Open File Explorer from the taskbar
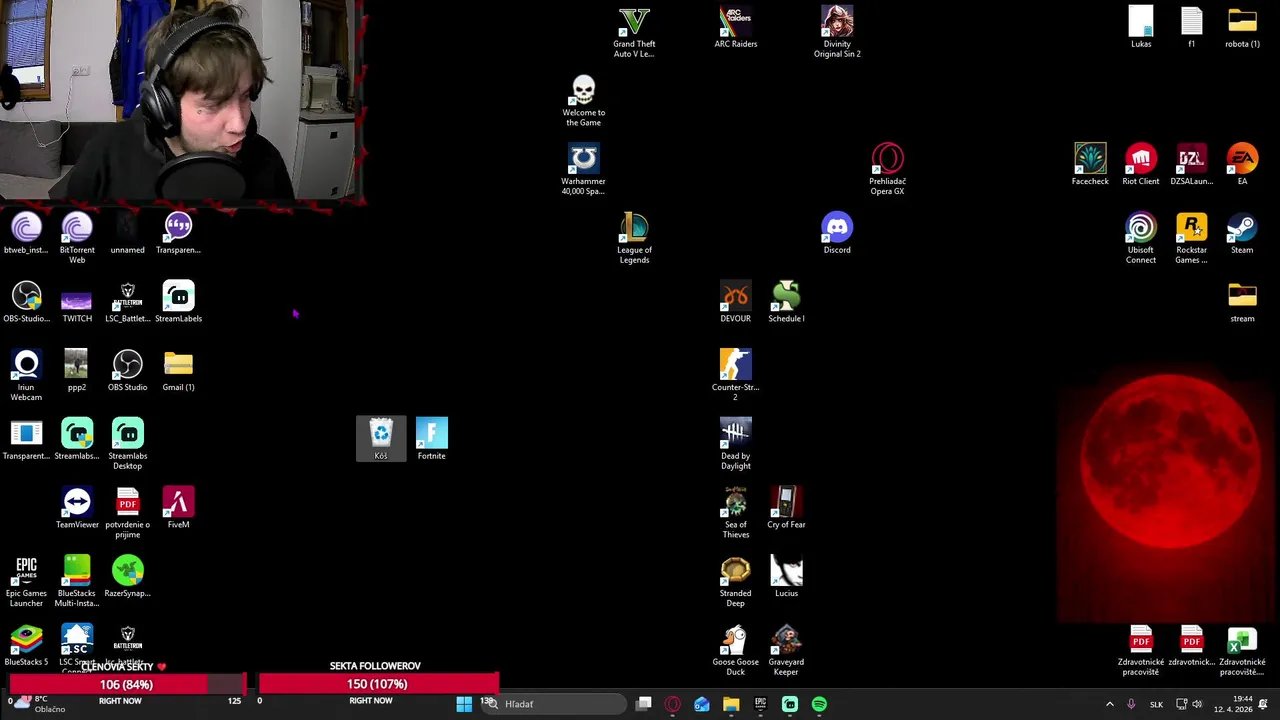The width and height of the screenshot is (1280, 720). [x=731, y=704]
